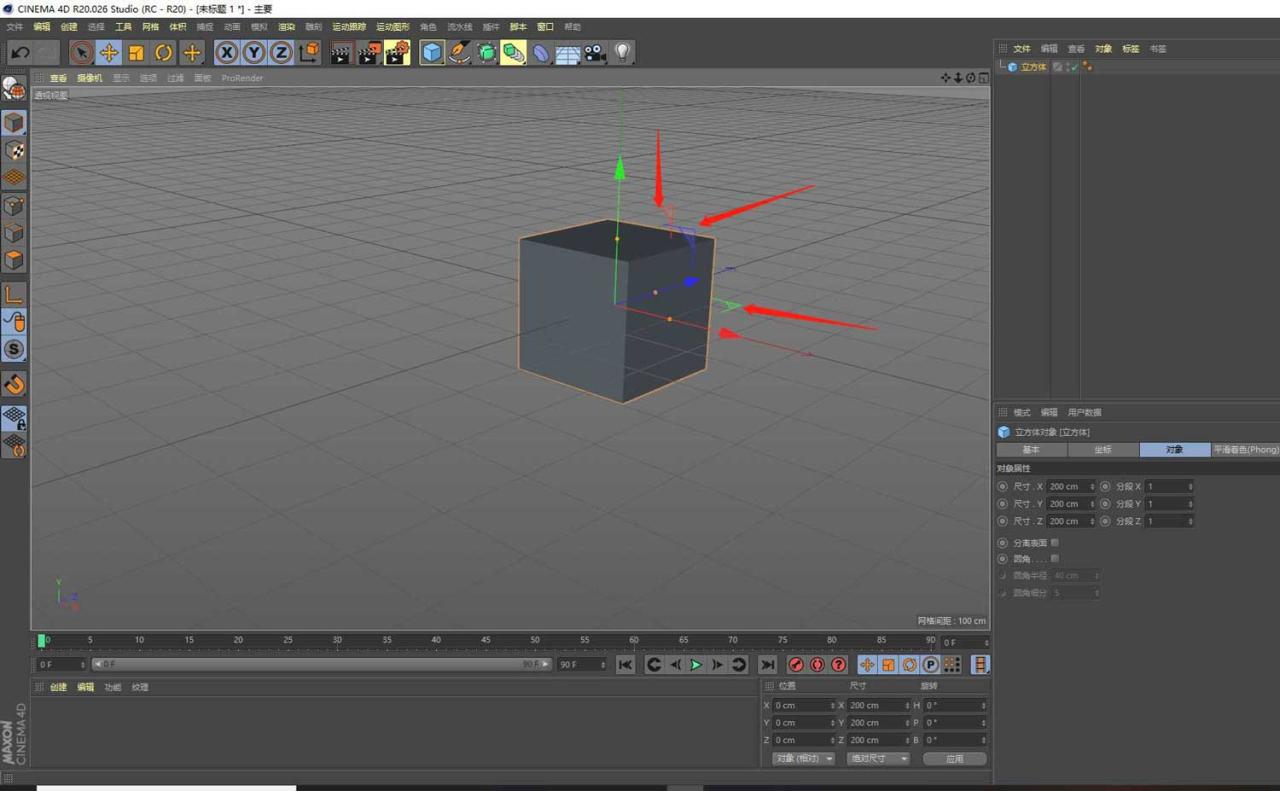Open the 对象(相对) dropdown at the bottom

pos(803,758)
